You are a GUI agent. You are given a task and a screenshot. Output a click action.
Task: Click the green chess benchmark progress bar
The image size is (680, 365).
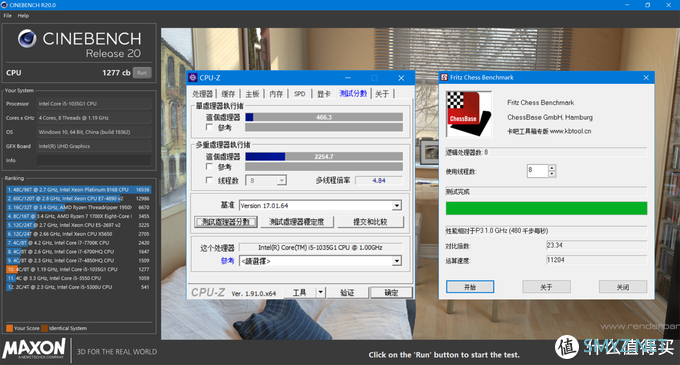pos(546,208)
